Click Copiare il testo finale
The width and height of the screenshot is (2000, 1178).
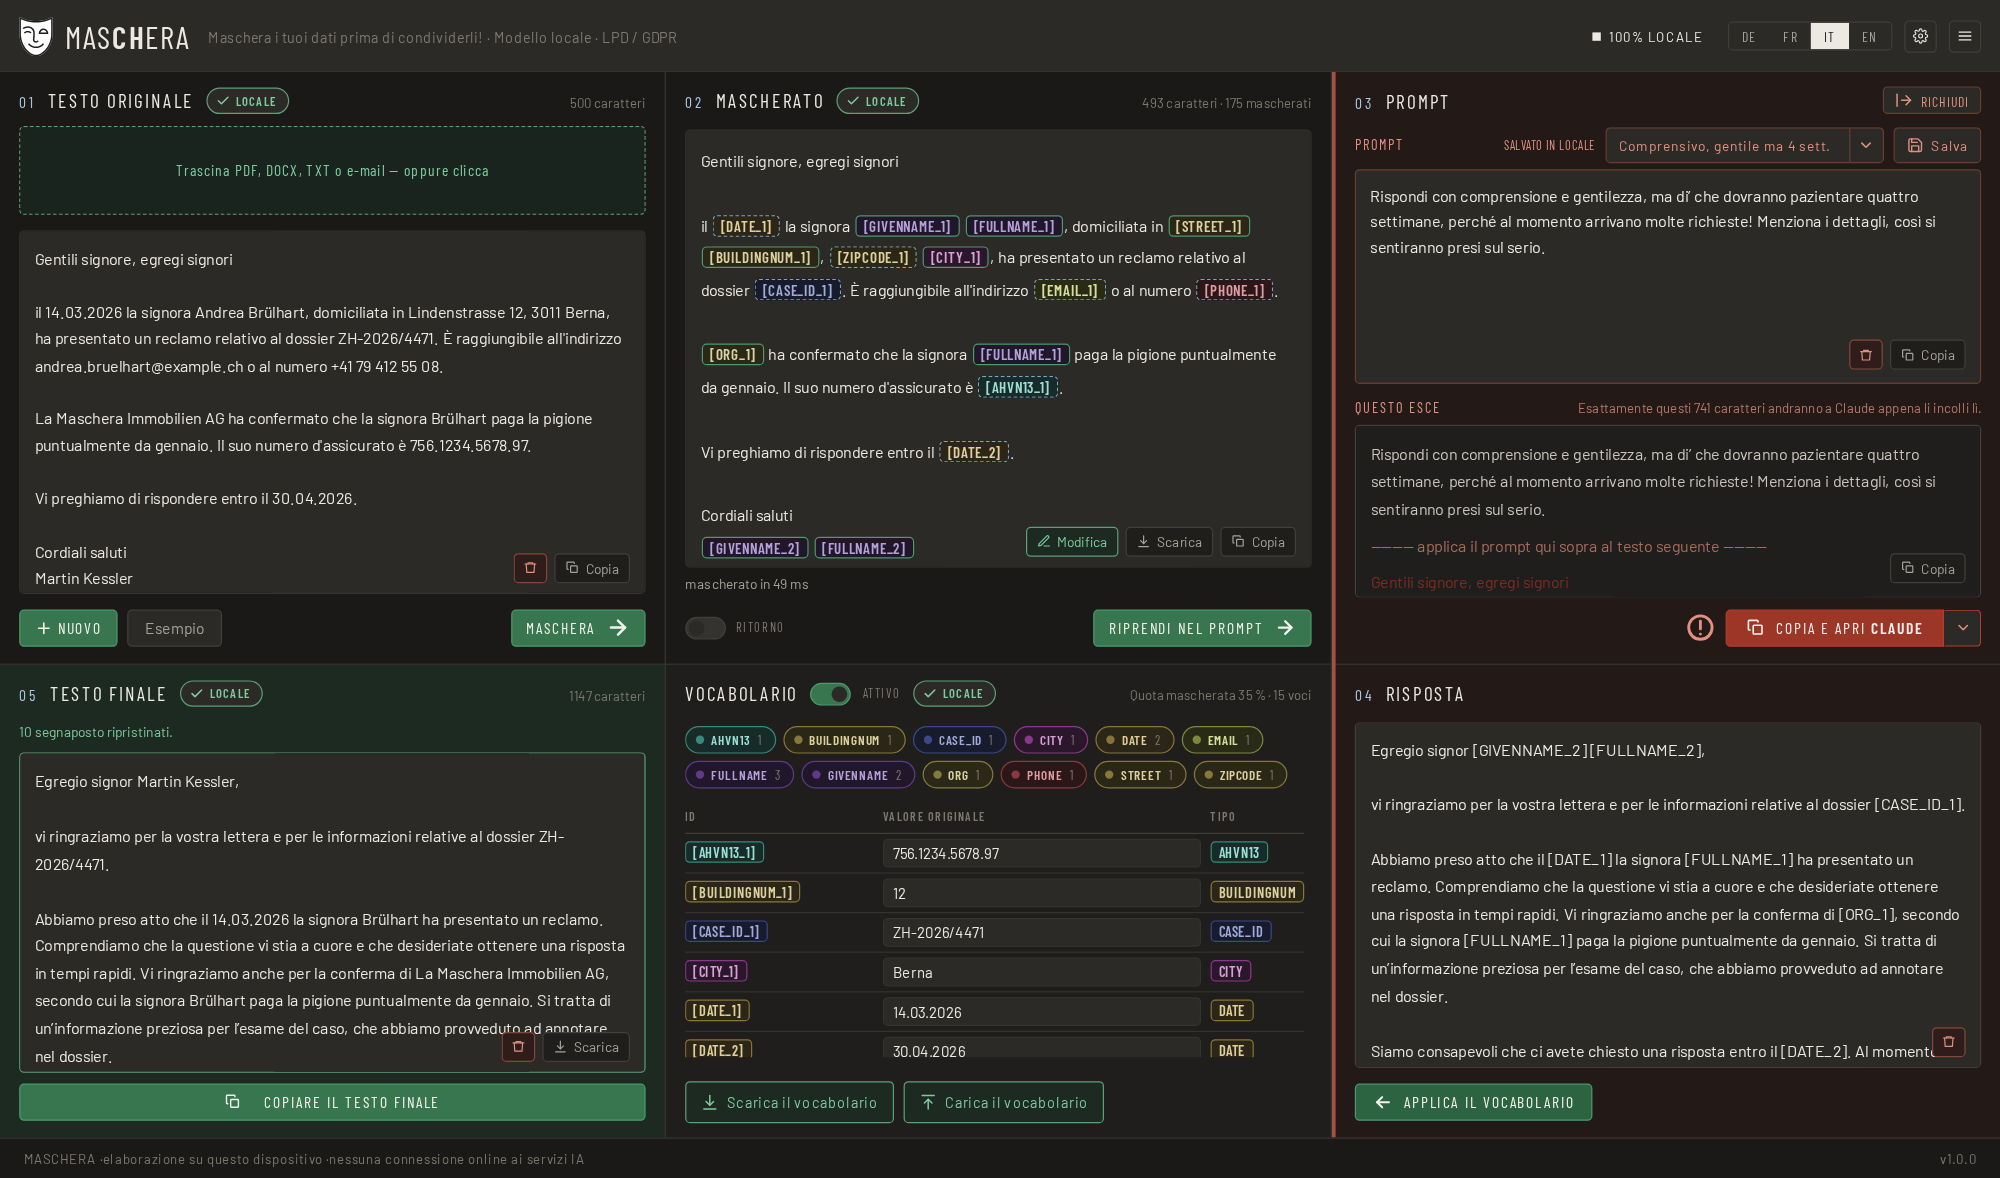(332, 1102)
